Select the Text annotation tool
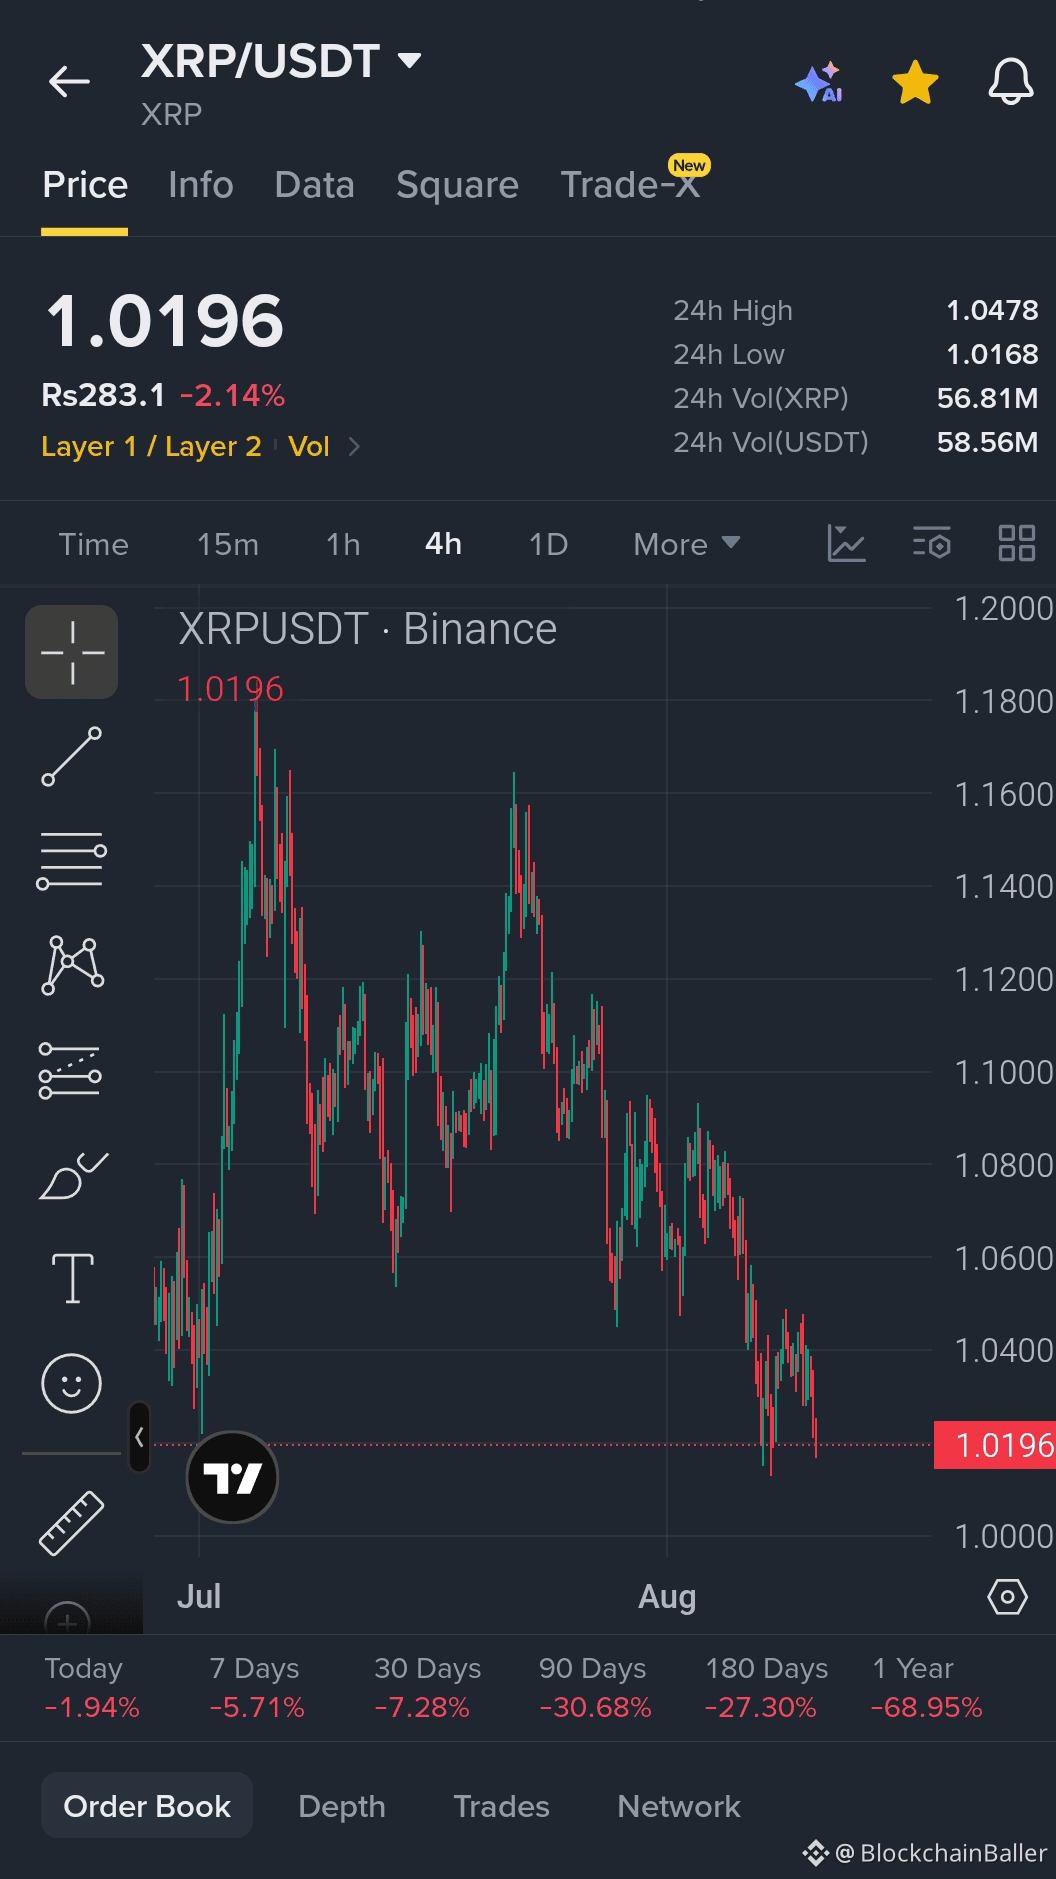This screenshot has height=1879, width=1056. [x=72, y=1278]
